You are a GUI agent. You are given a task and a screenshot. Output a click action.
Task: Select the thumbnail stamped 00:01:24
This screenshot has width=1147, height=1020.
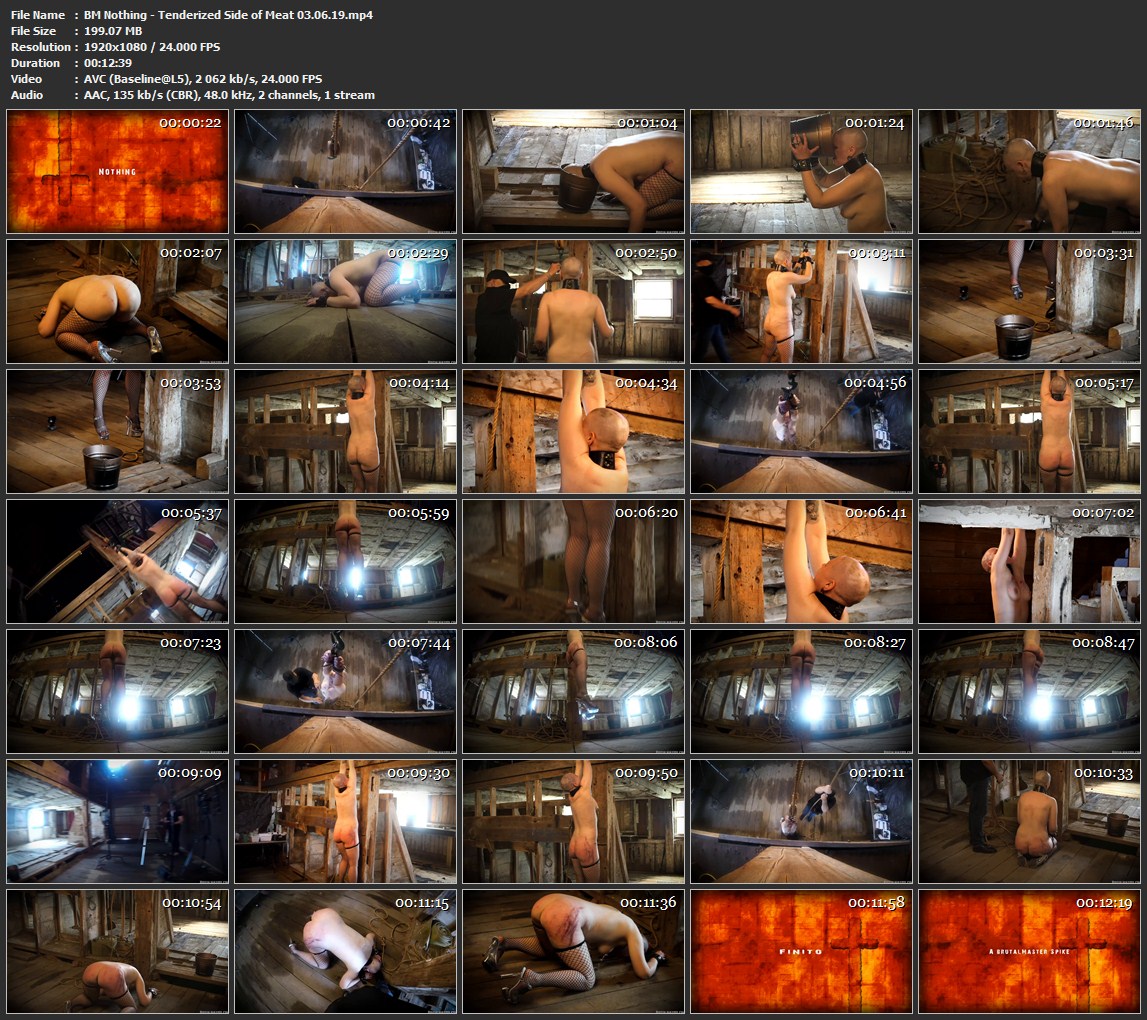coord(802,171)
